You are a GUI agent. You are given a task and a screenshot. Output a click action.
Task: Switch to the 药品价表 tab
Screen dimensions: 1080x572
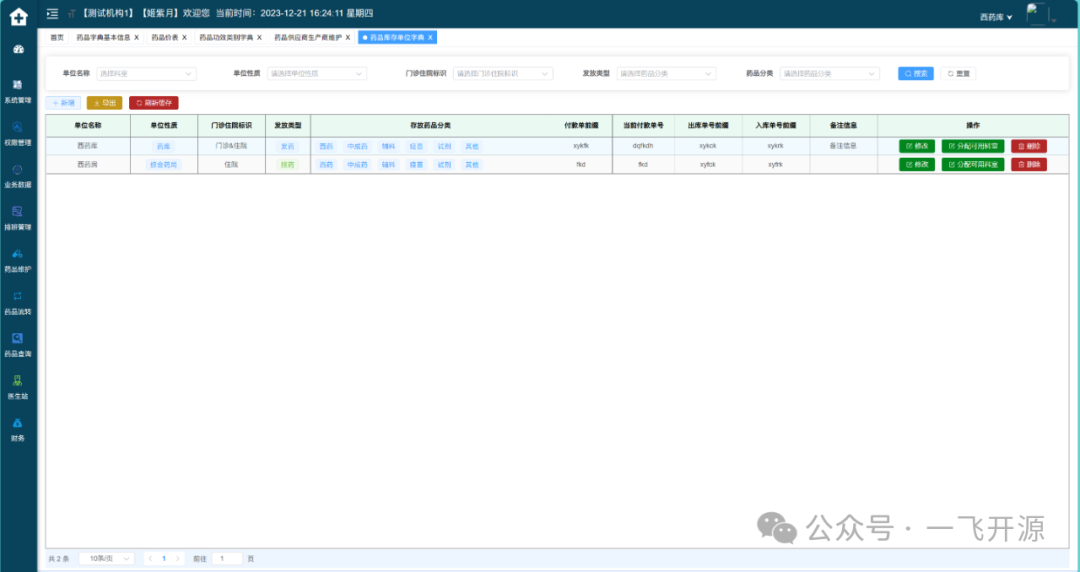coord(164,37)
